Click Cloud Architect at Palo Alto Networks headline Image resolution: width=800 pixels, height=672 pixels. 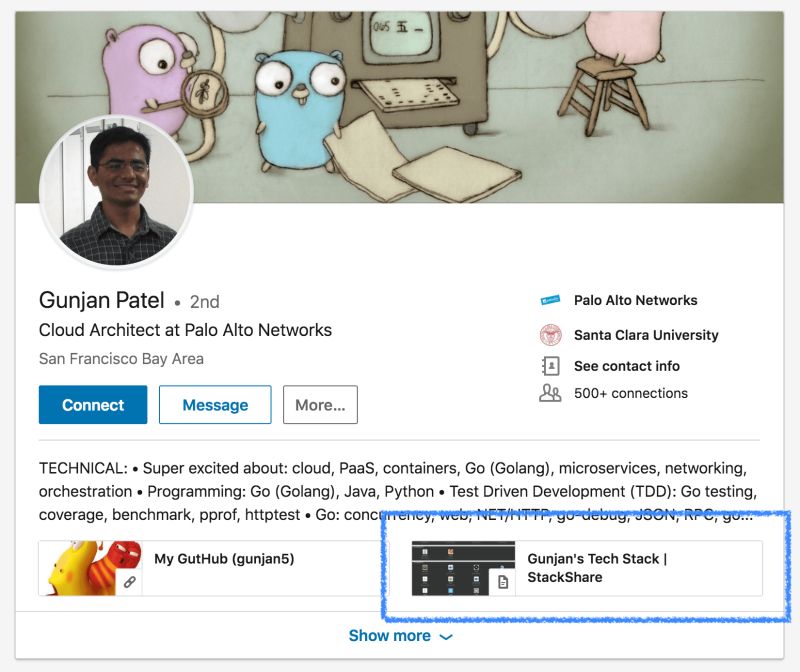click(185, 330)
